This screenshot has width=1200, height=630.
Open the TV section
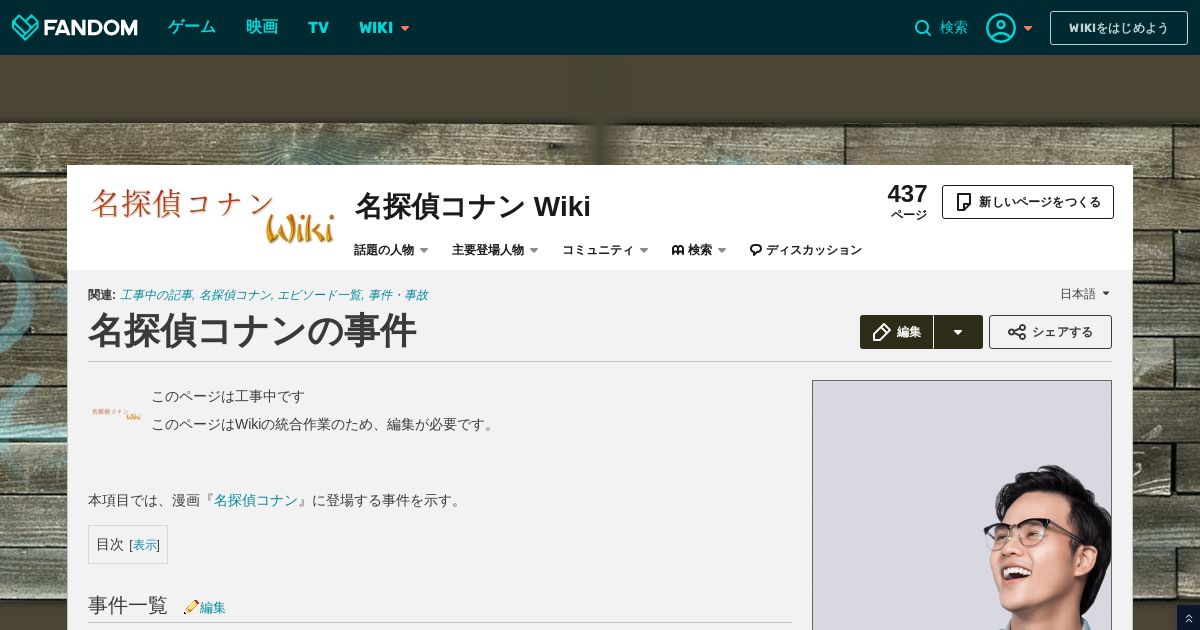(318, 27)
